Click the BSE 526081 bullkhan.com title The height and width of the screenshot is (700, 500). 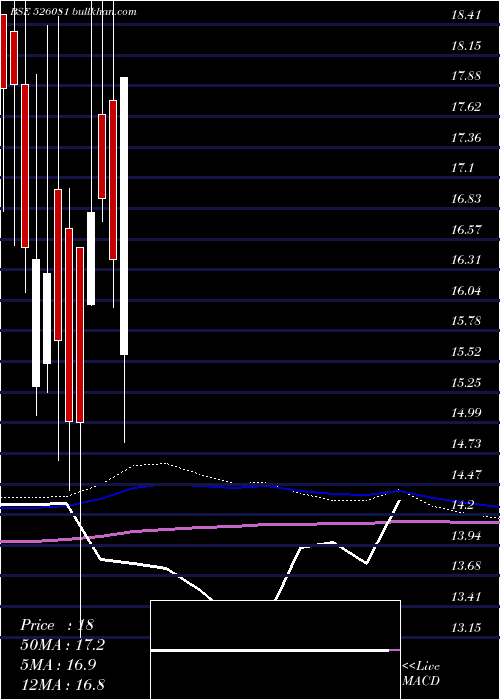[72, 12]
